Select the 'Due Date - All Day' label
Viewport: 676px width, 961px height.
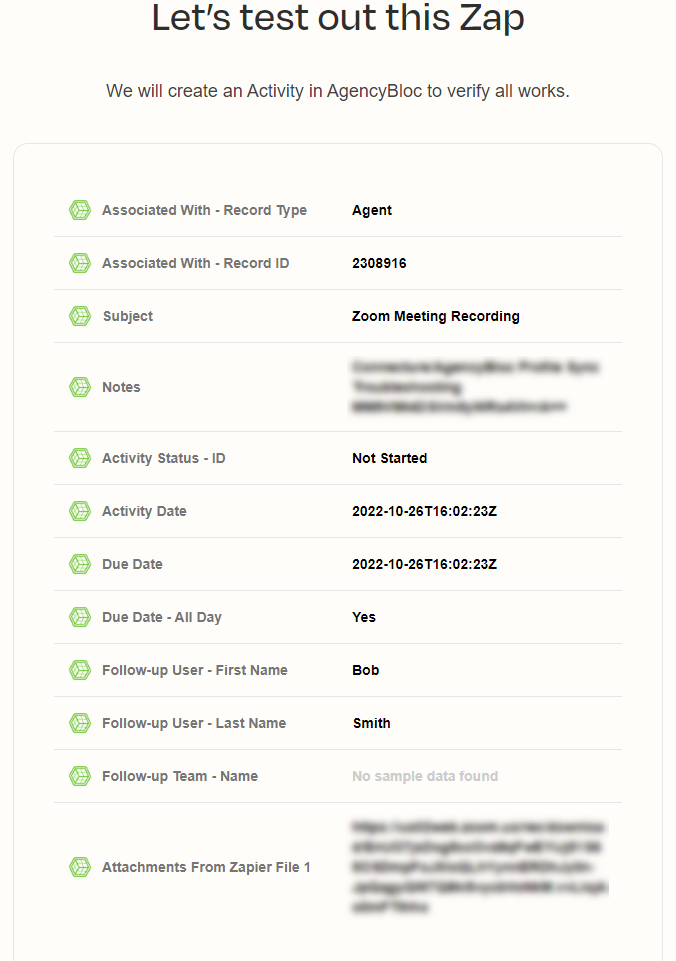[x=162, y=617]
